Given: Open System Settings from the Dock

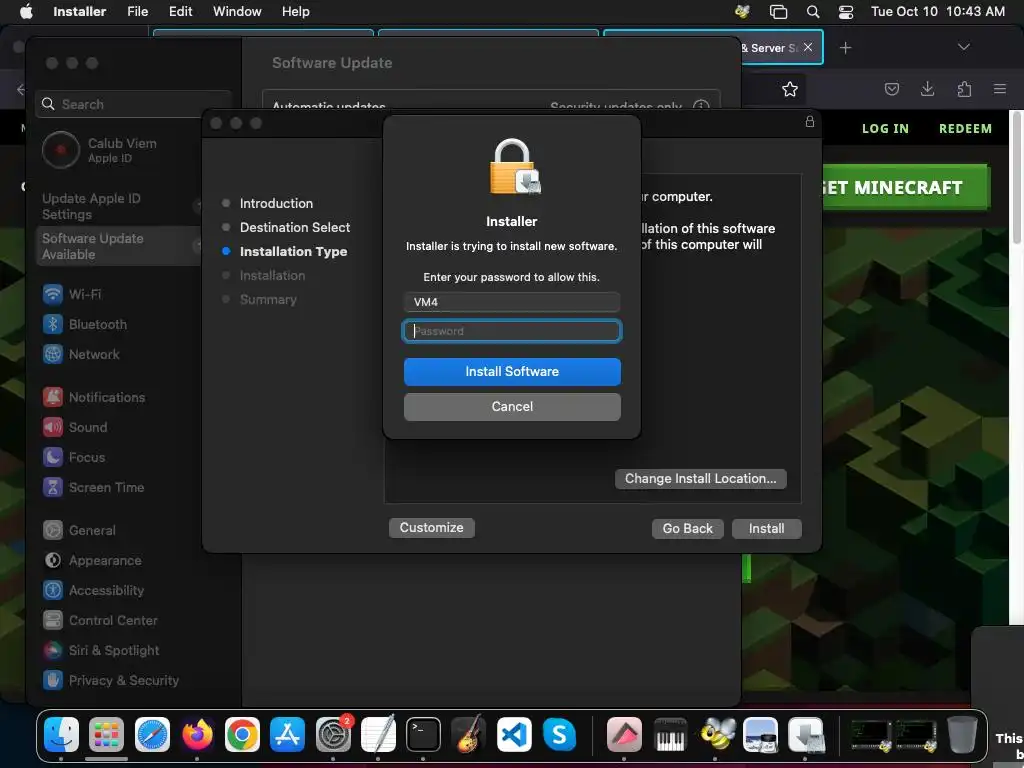Looking at the screenshot, I should 333,734.
